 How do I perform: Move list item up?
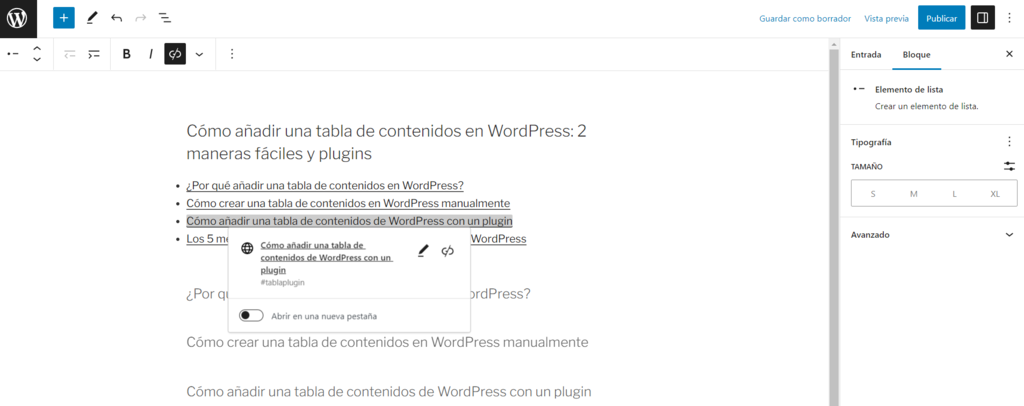coord(37,48)
